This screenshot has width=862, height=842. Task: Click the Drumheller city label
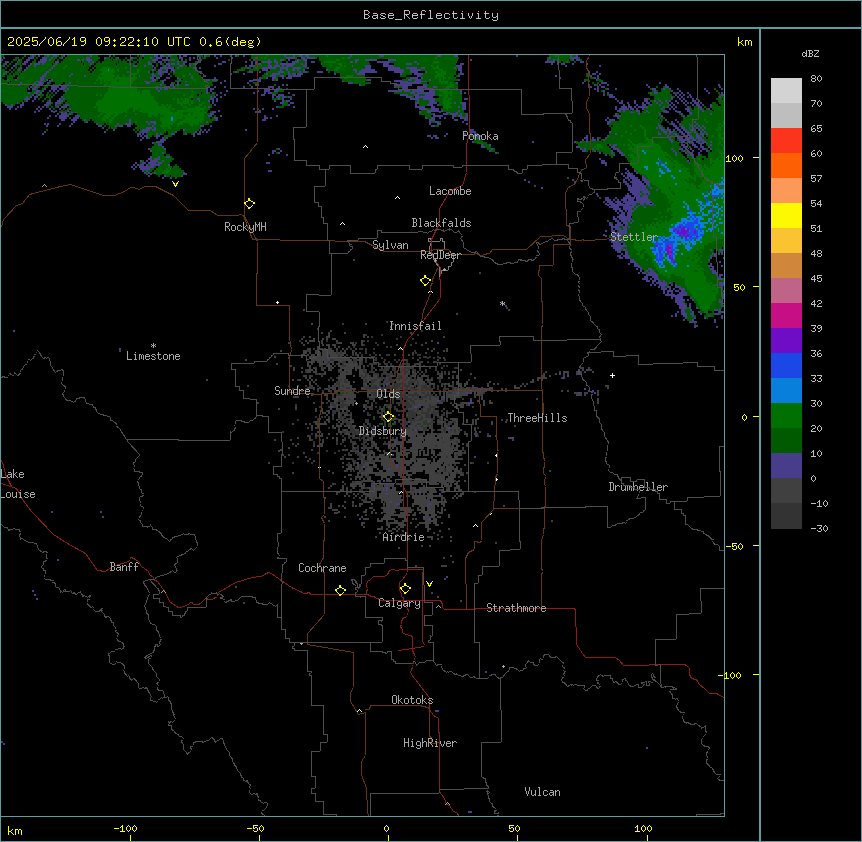638,487
